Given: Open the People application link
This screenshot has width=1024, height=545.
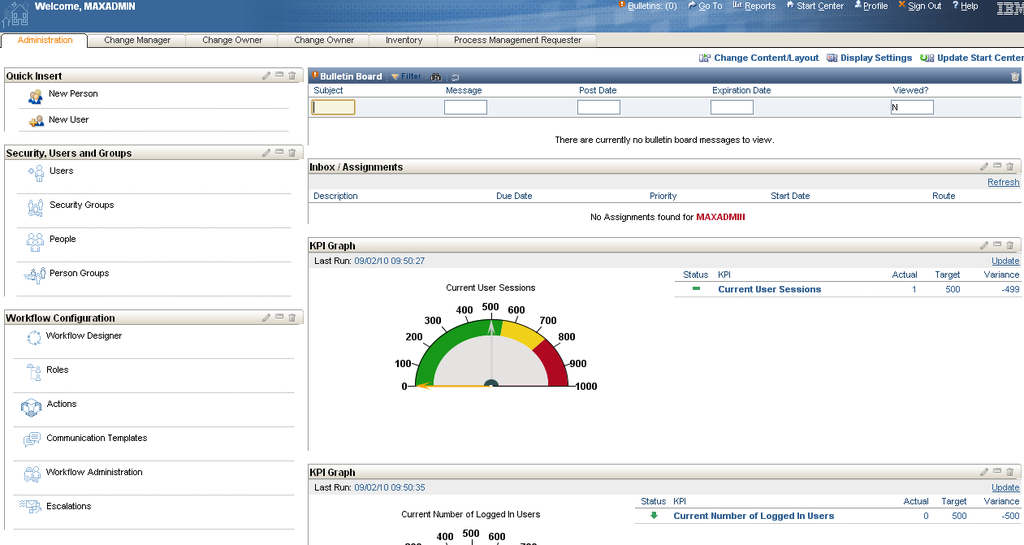Looking at the screenshot, I should 63,239.
